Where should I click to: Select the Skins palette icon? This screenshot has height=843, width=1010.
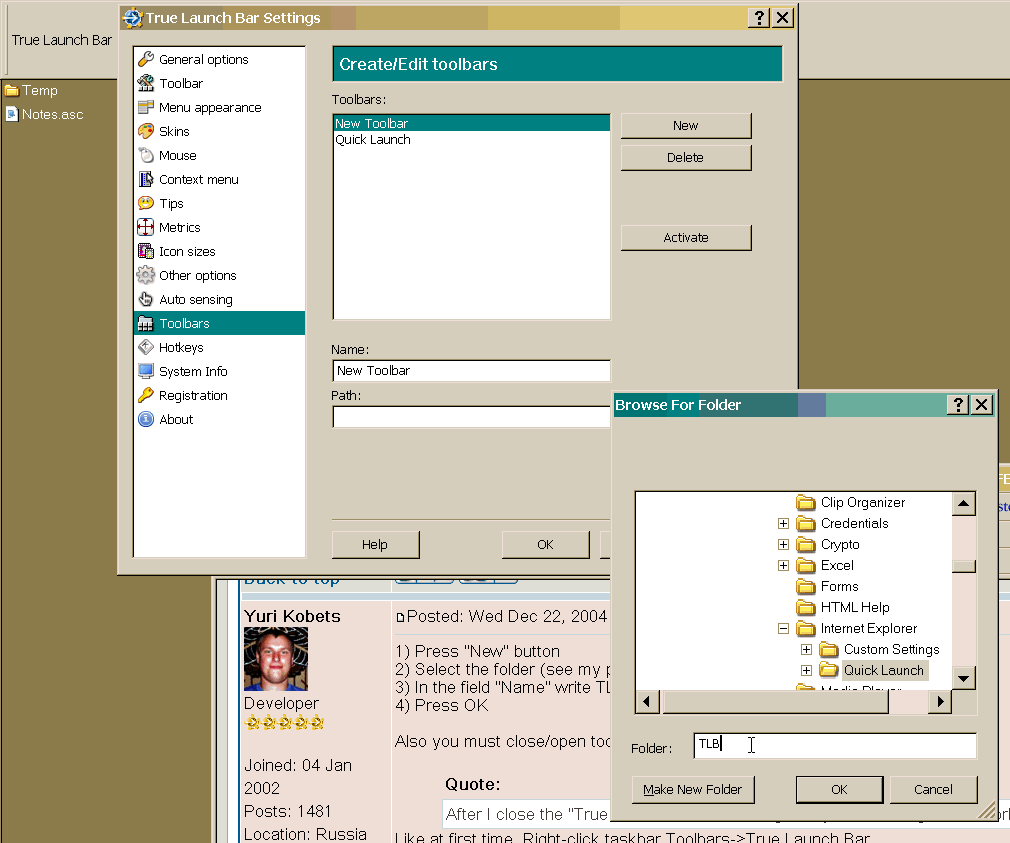pyautogui.click(x=146, y=131)
